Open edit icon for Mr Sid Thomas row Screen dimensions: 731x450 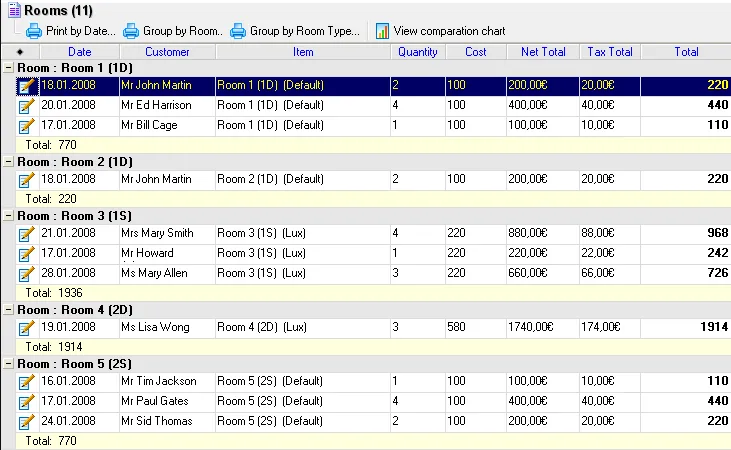[27, 423]
